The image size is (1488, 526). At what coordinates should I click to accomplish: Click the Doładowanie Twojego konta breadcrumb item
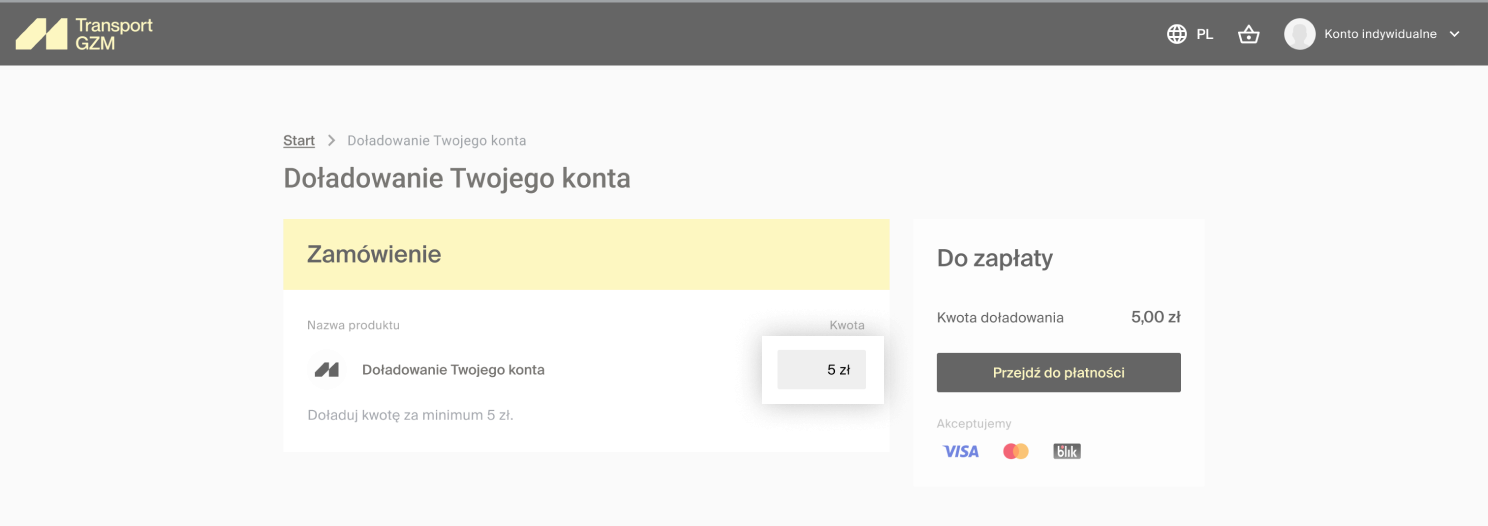(436, 141)
